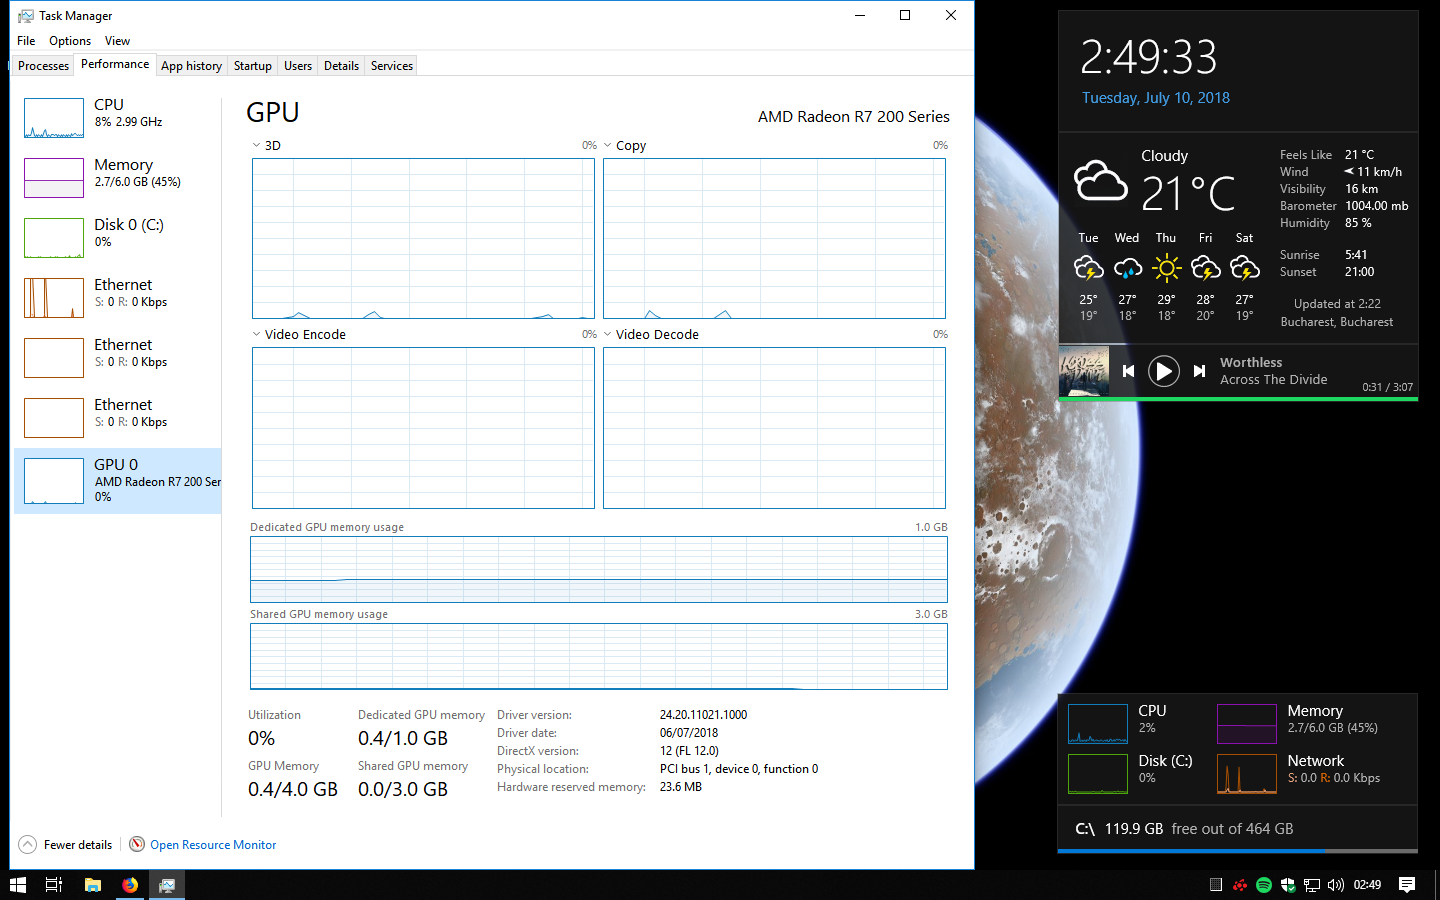1440x900 pixels.
Task: Click the Resource Monitor icon beside the link
Action: point(136,844)
